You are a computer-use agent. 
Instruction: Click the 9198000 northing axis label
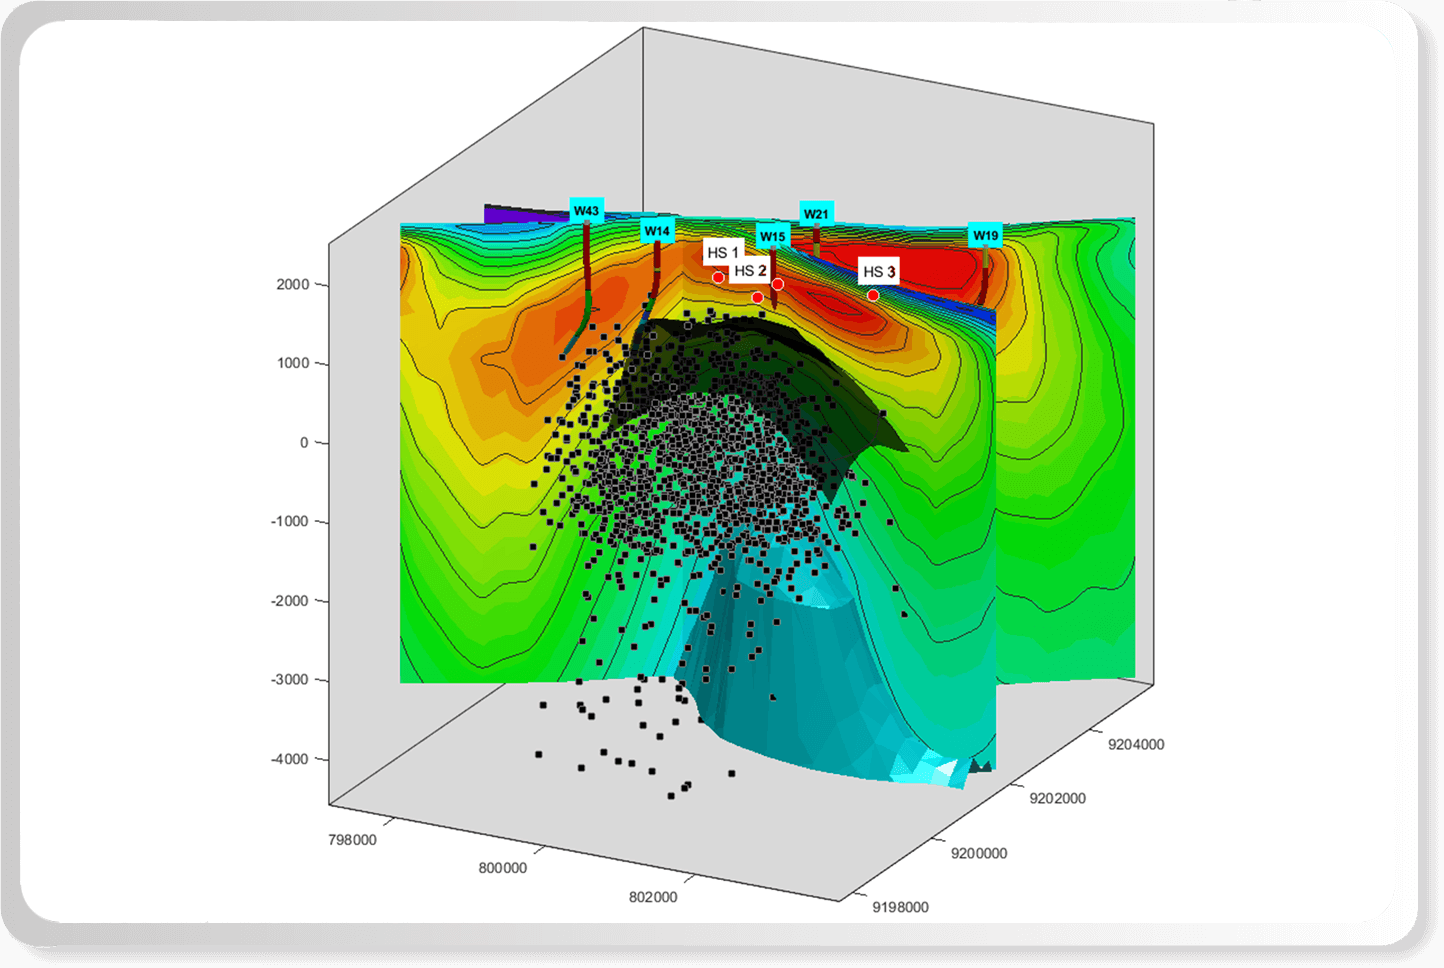900,907
